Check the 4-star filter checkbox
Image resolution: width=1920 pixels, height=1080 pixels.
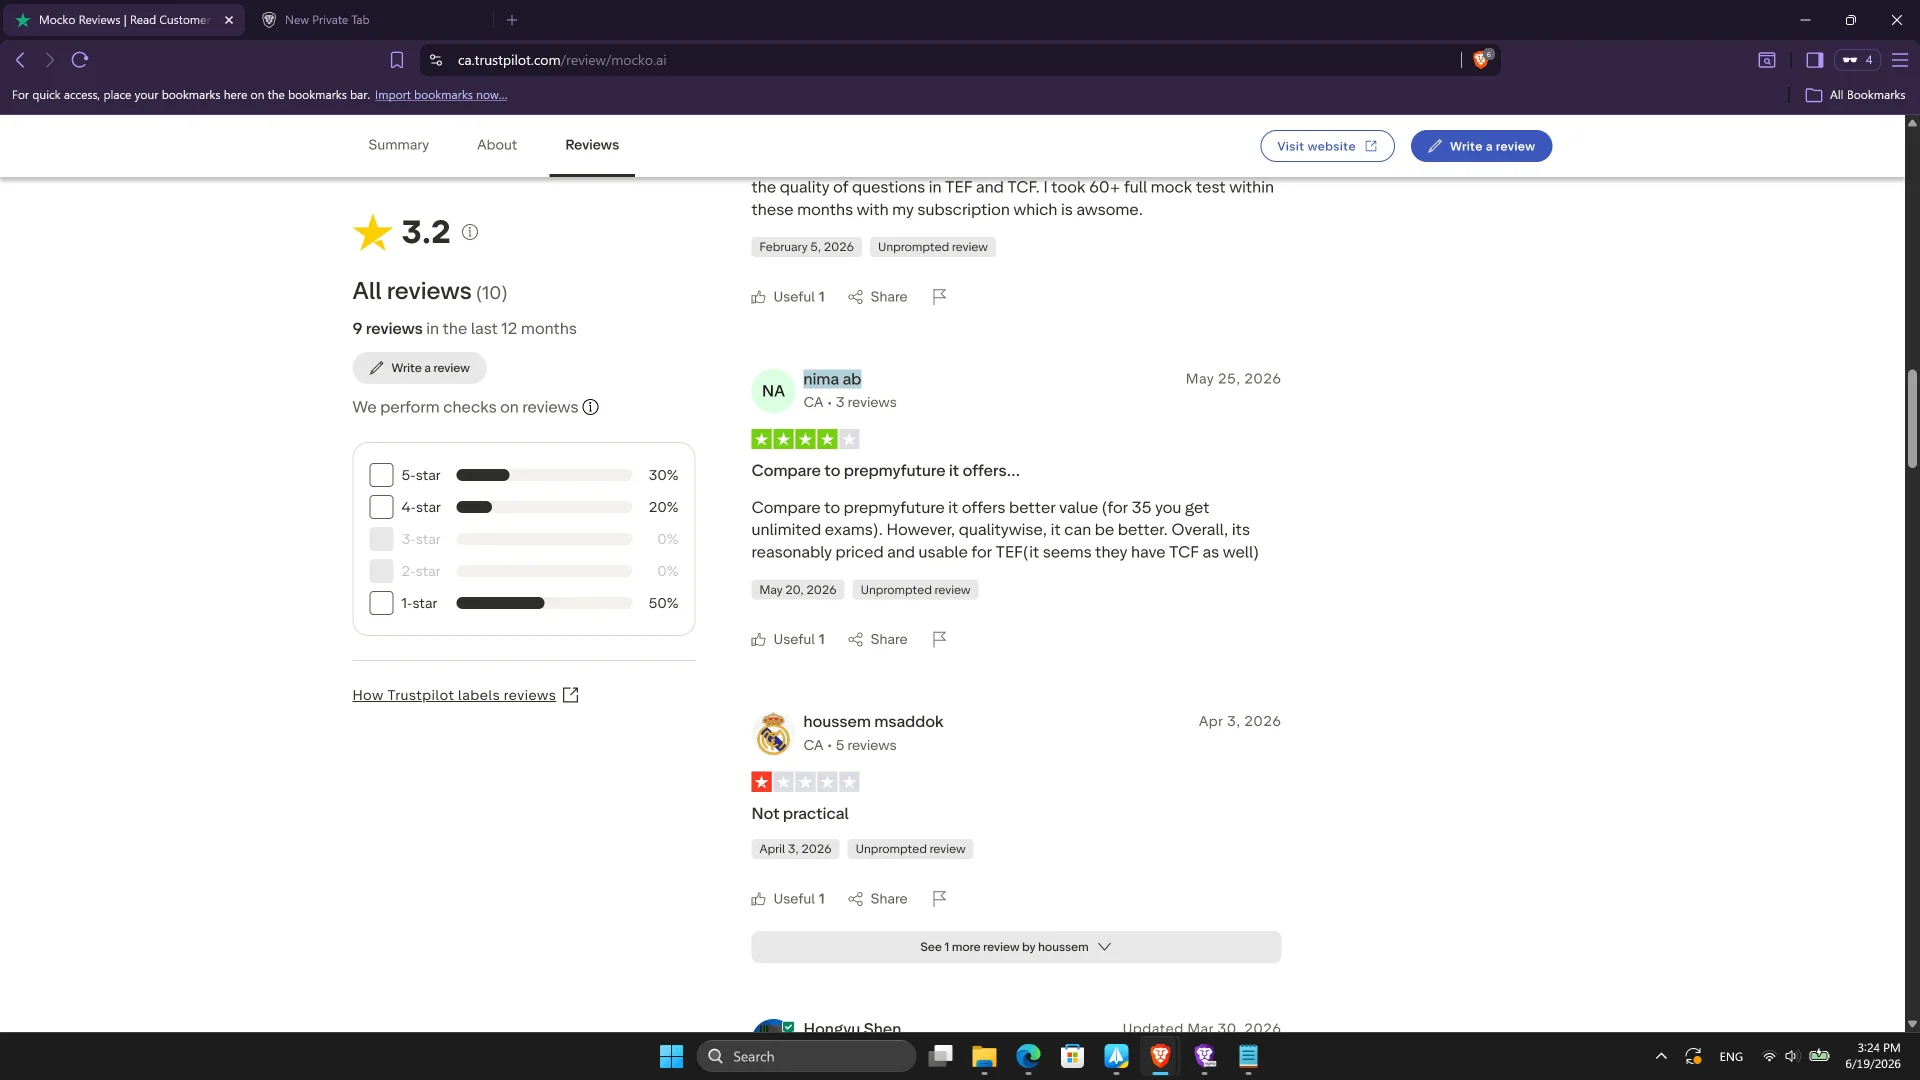point(381,507)
